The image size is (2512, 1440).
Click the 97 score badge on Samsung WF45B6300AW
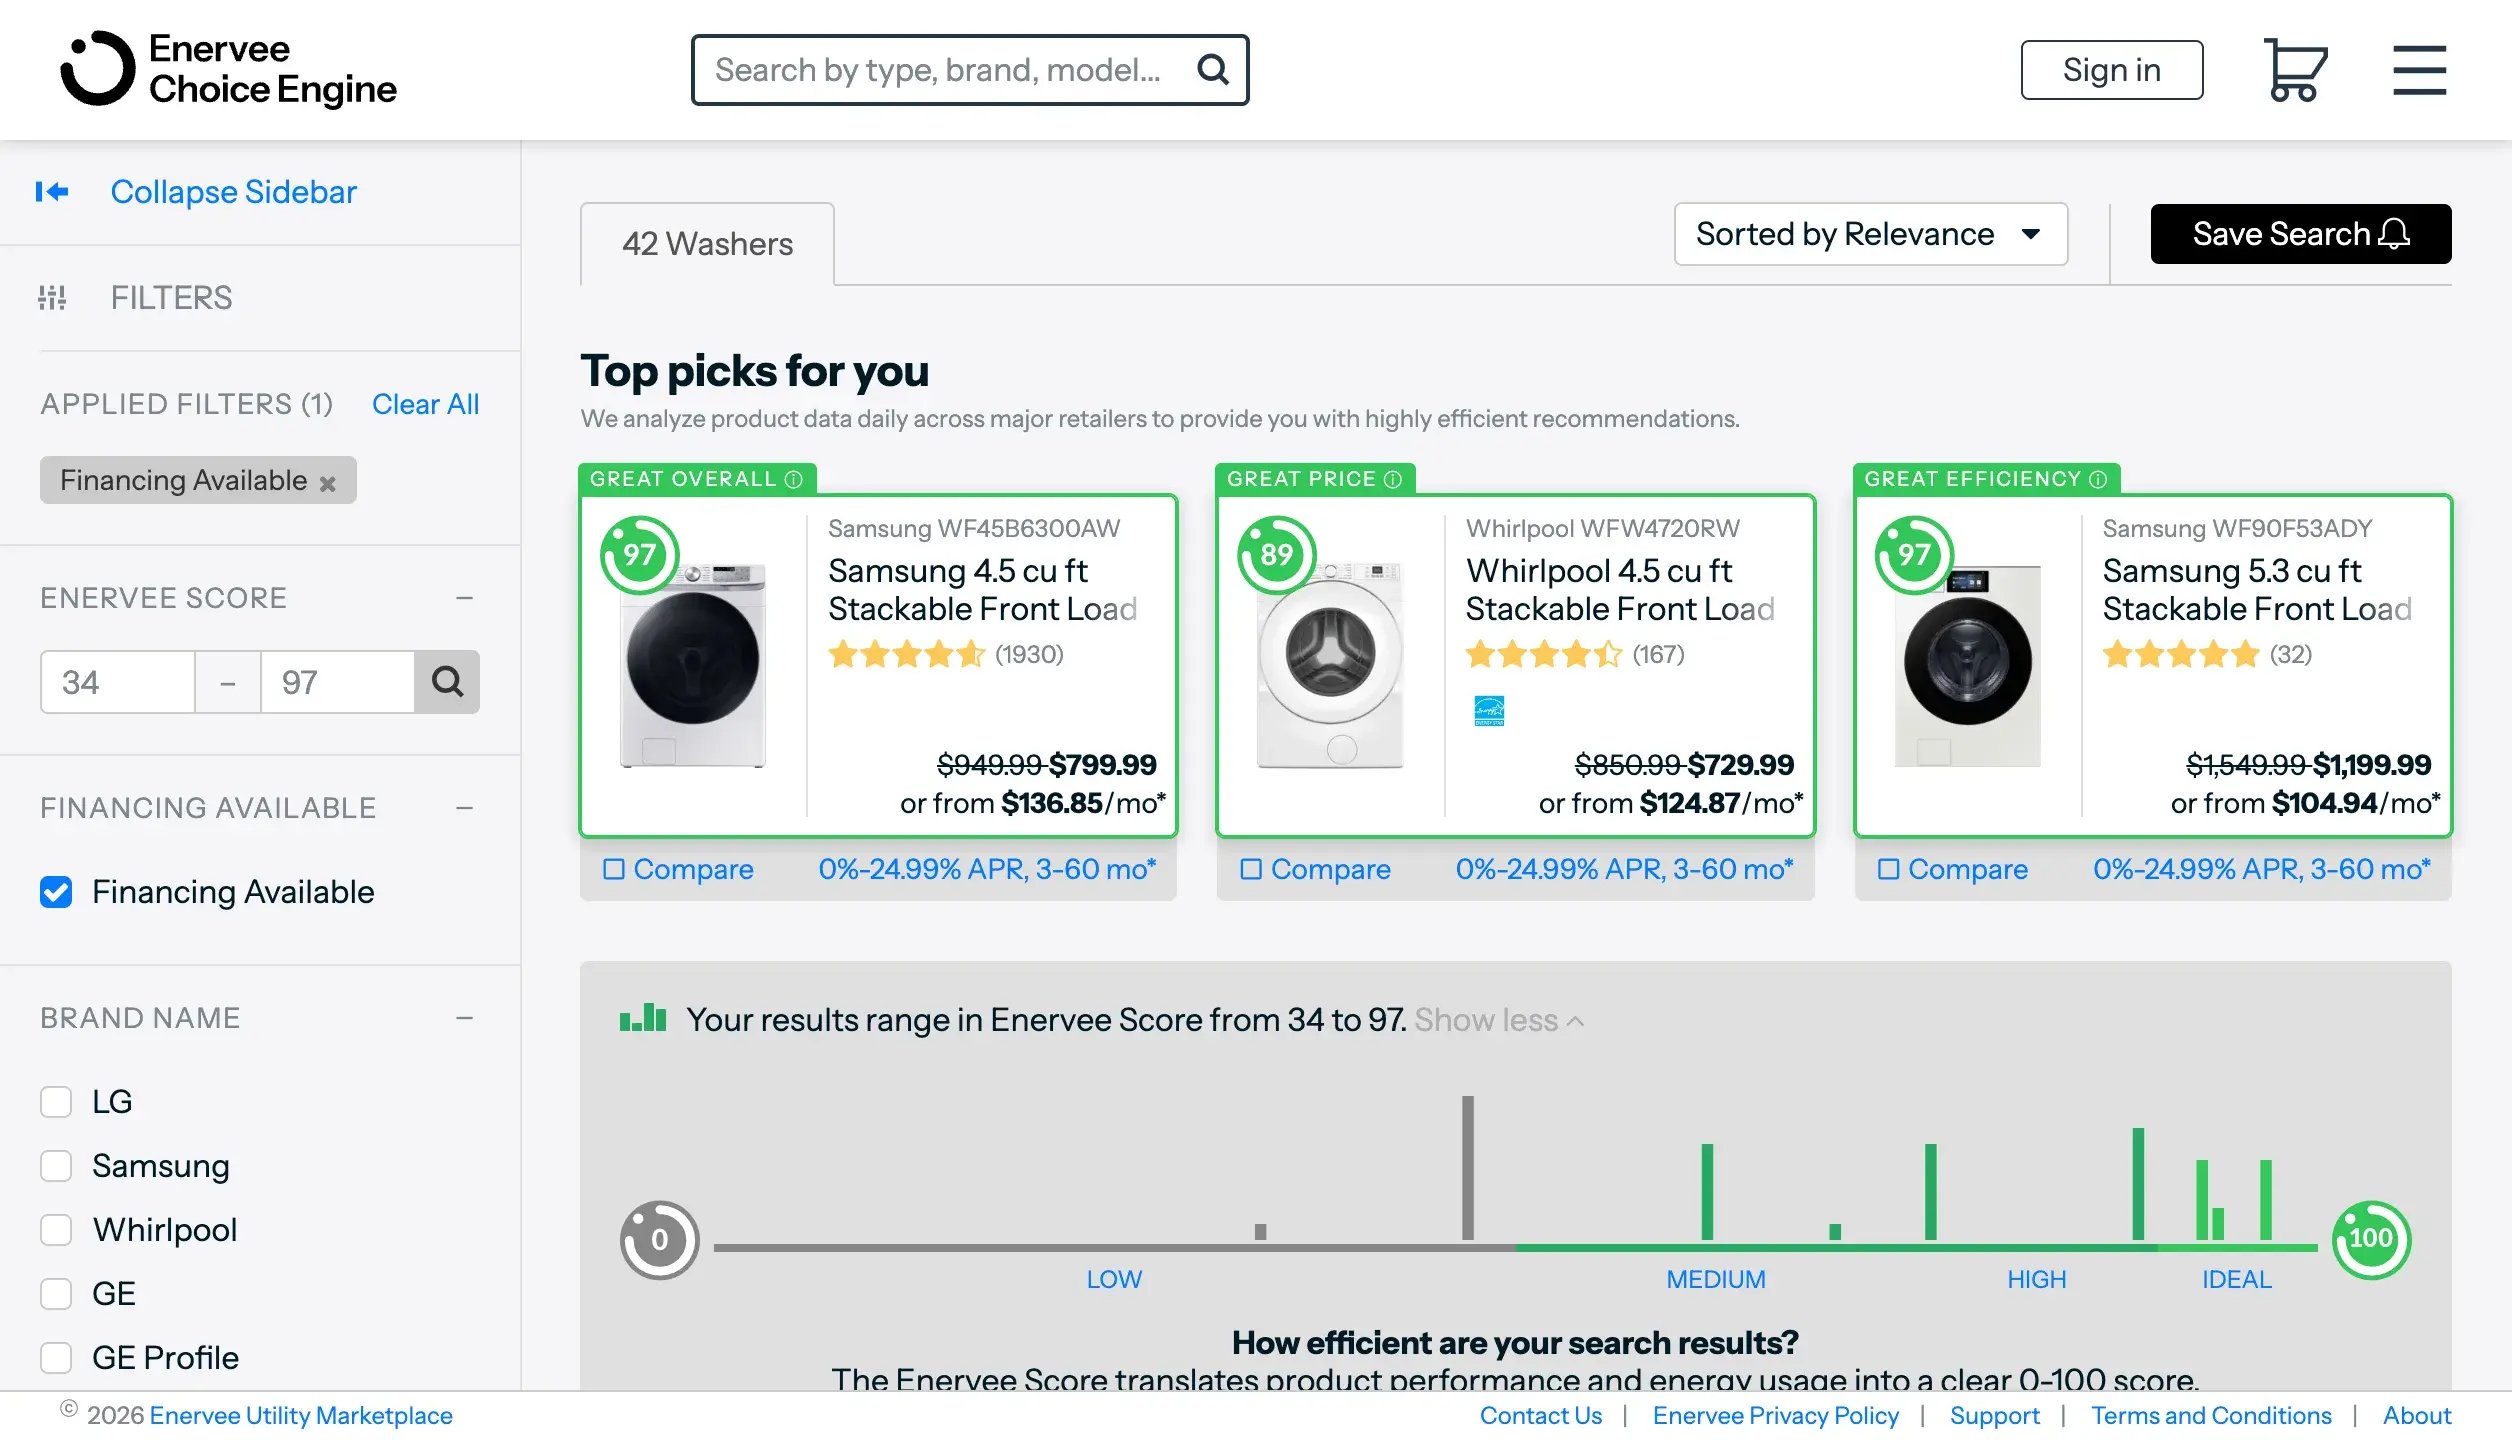pyautogui.click(x=640, y=554)
